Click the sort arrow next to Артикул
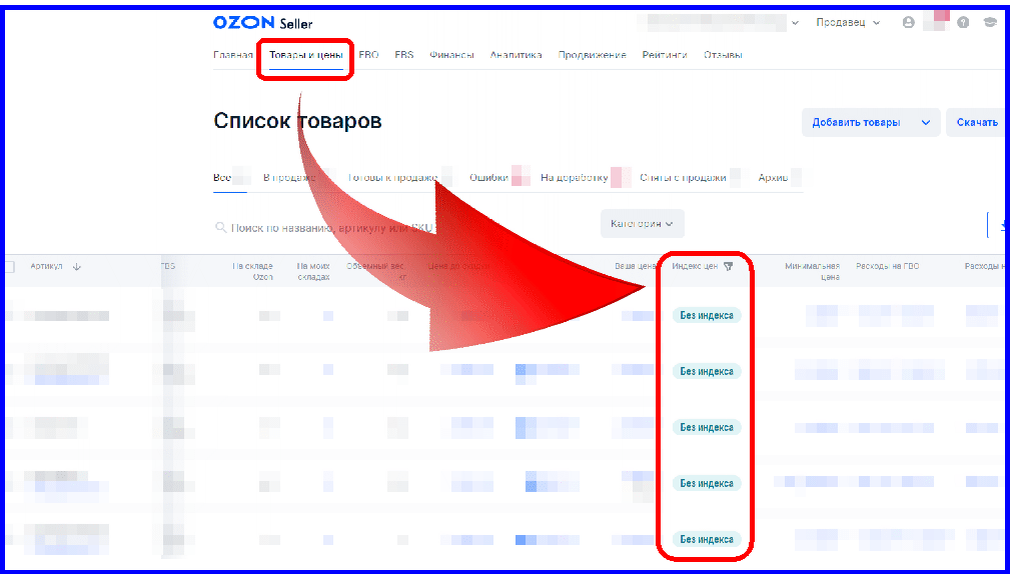Screen dimensions: 1010x574 pyautogui.click(x=77, y=266)
